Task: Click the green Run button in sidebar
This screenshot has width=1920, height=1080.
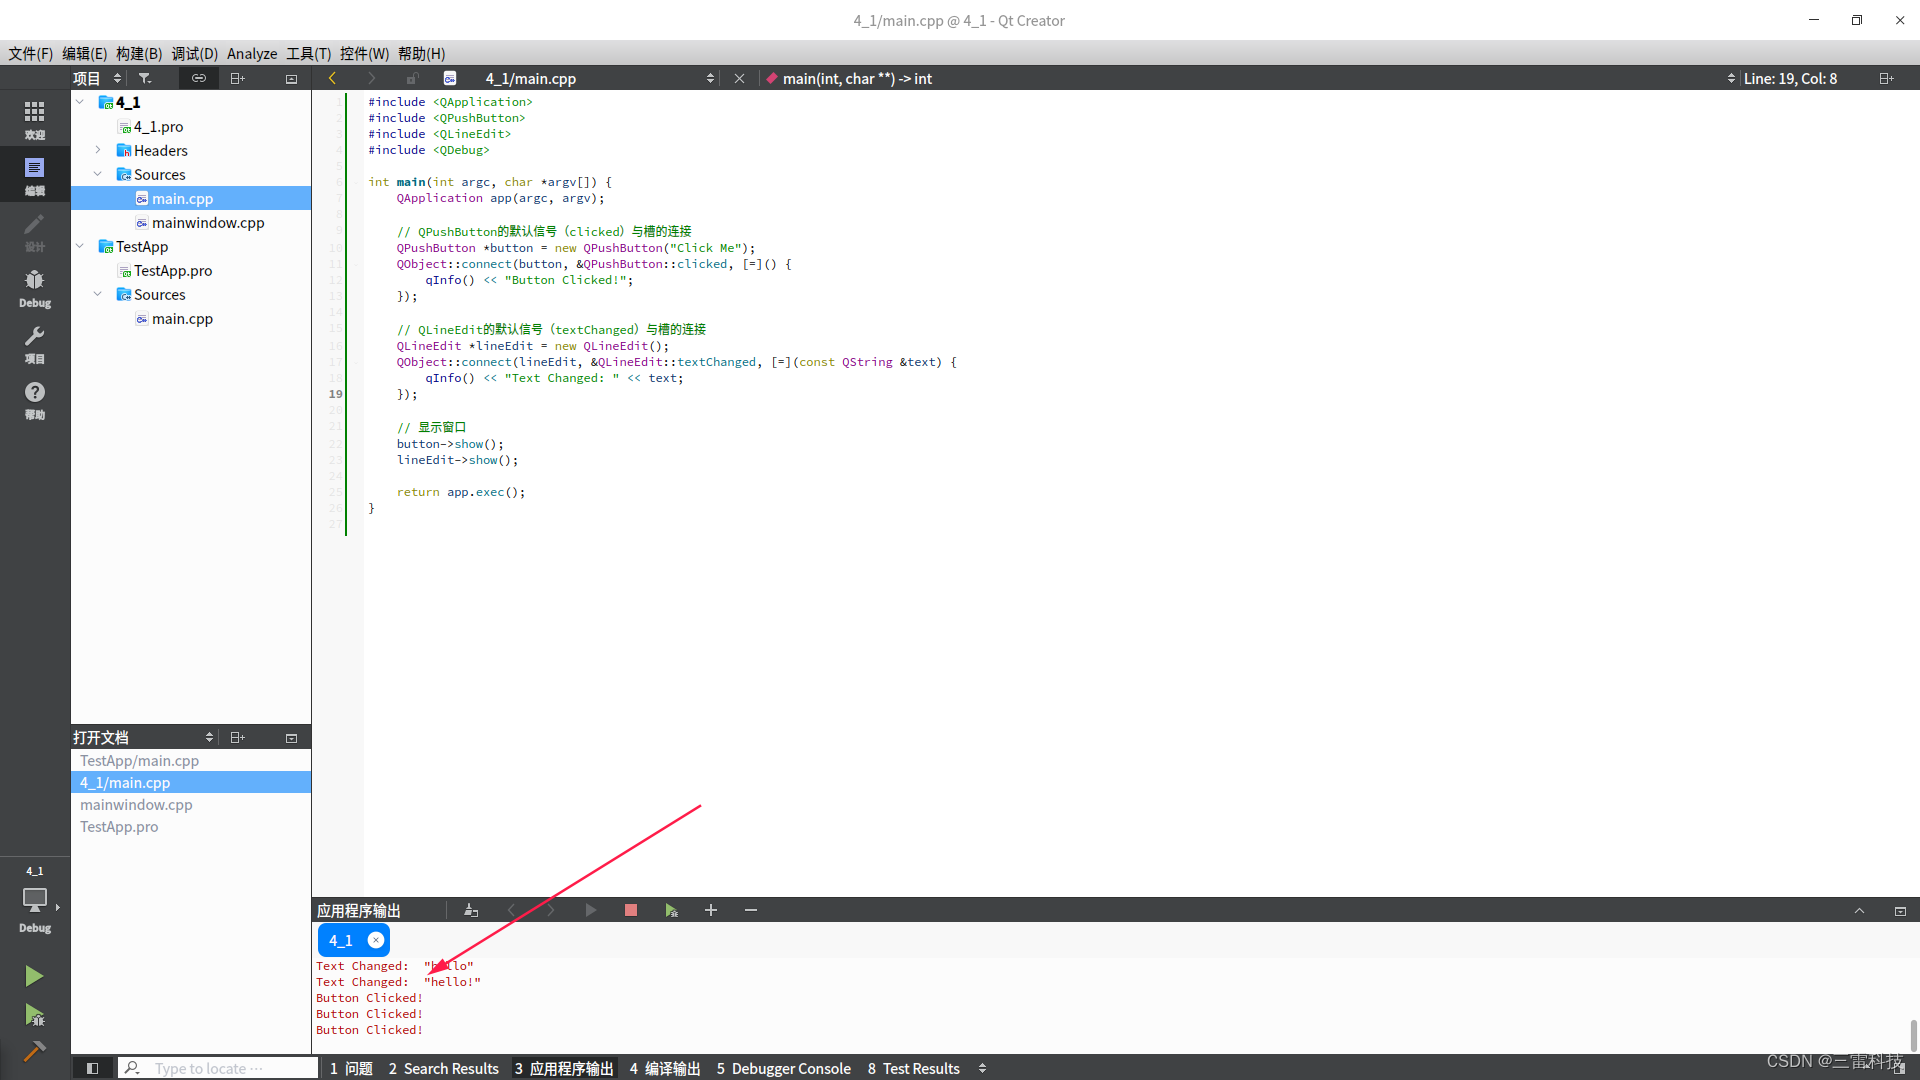Action: (x=34, y=976)
